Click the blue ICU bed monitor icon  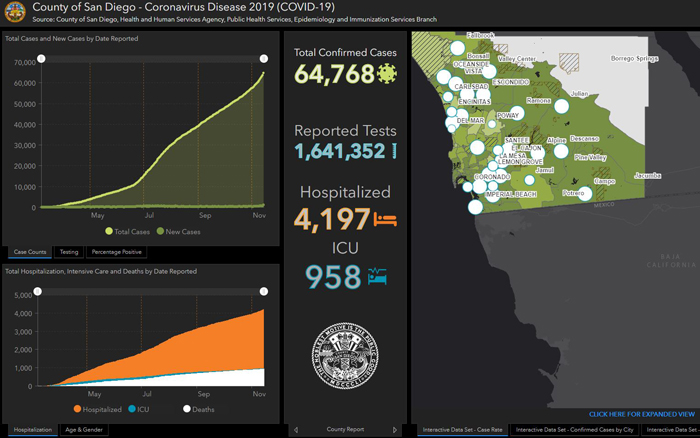click(377, 276)
